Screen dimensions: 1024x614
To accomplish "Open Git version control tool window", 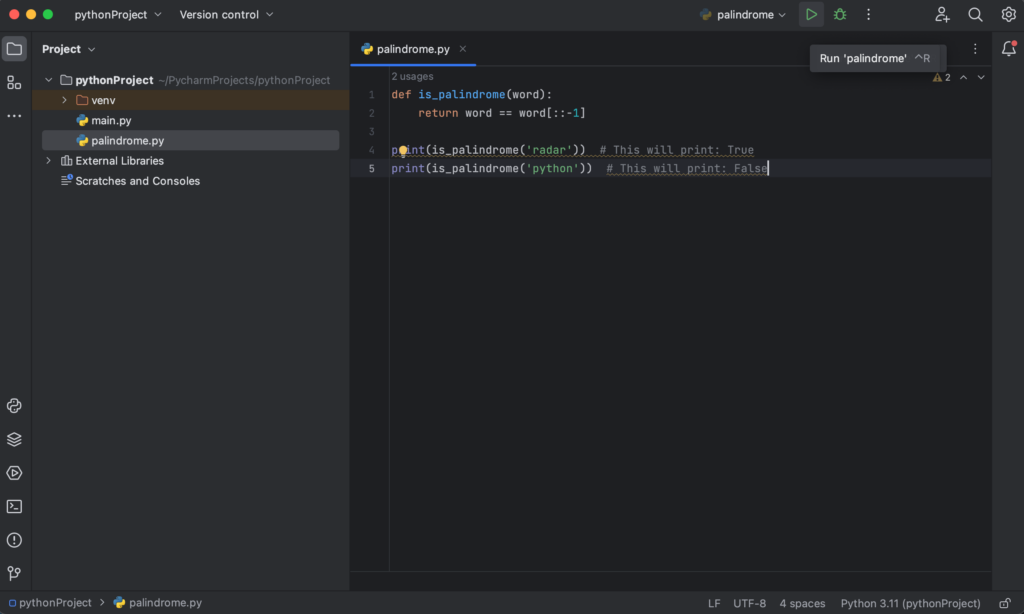I will (x=14, y=573).
